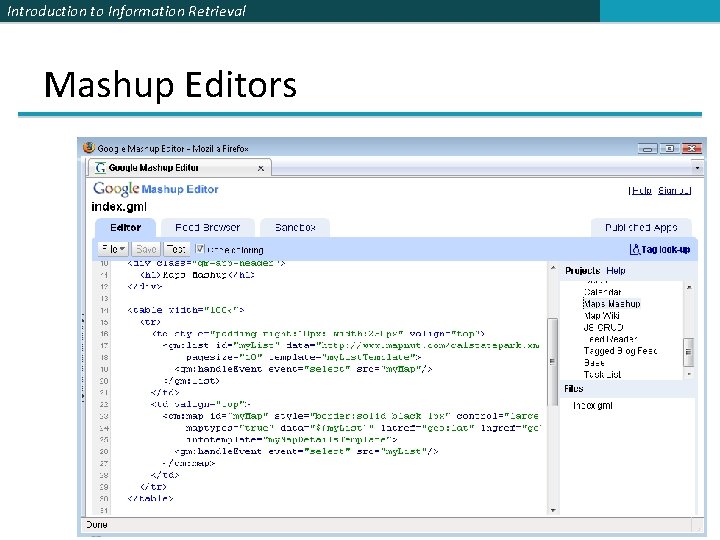
Task: Click the project list scroll-down arrow
Action: coord(689,375)
